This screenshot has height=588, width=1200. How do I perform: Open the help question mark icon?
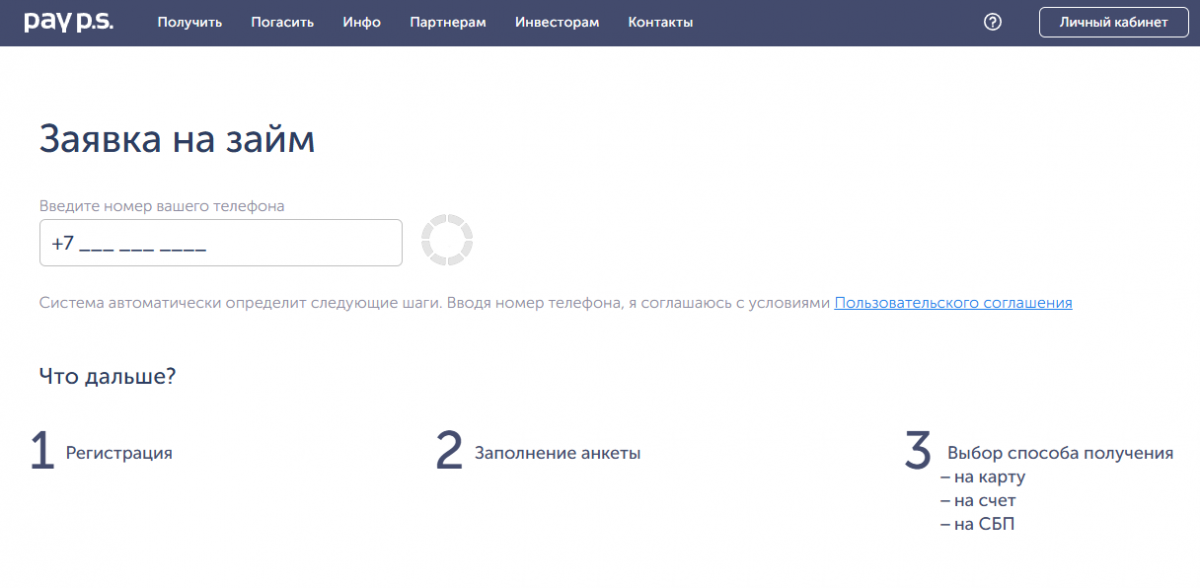click(992, 22)
